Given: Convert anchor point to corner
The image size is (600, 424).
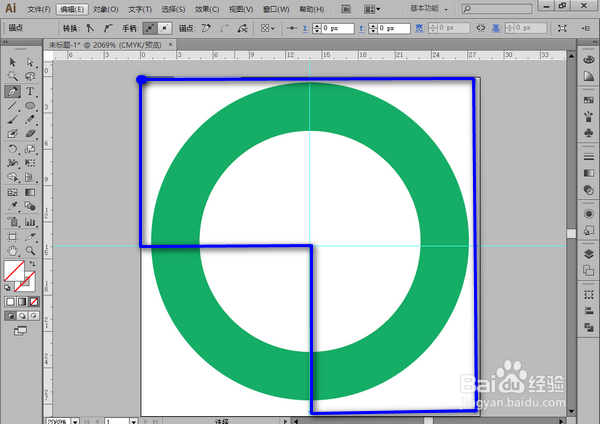Looking at the screenshot, I should click(x=90, y=28).
